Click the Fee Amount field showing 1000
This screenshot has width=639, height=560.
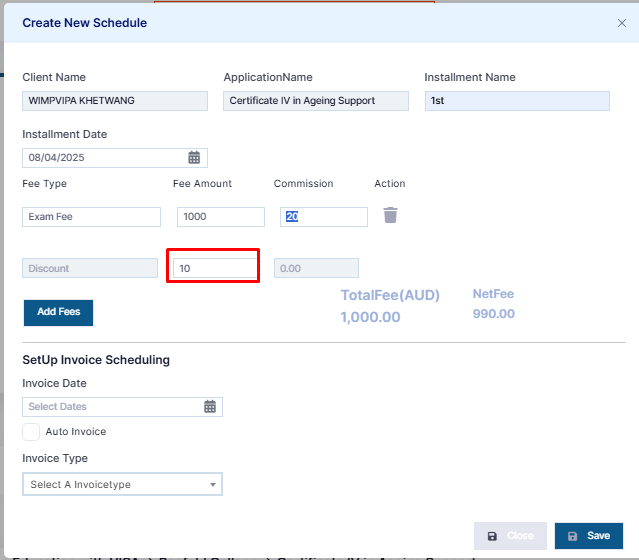[x=220, y=217]
